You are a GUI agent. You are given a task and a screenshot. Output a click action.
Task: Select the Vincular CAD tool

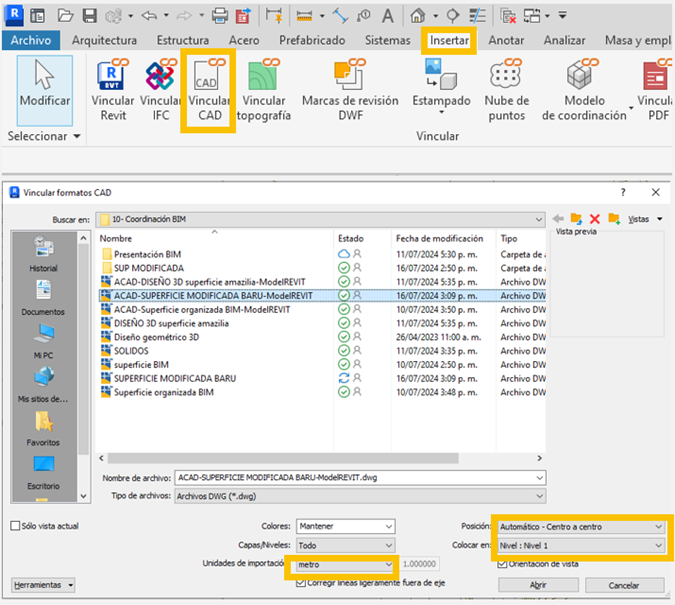(208, 90)
